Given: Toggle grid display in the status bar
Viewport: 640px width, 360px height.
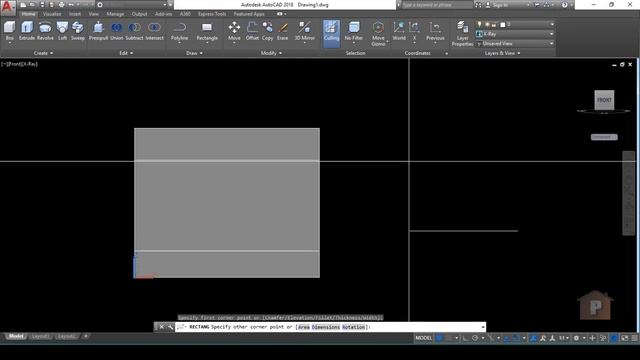Looking at the screenshot, I should coord(439,338).
